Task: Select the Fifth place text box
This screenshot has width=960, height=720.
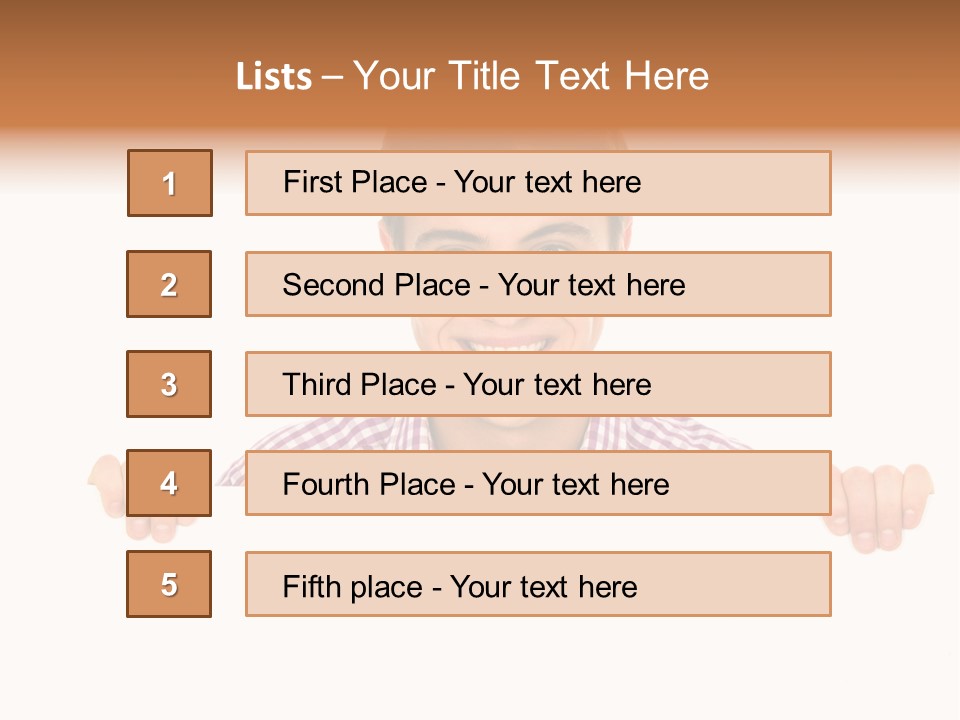Action: (538, 584)
